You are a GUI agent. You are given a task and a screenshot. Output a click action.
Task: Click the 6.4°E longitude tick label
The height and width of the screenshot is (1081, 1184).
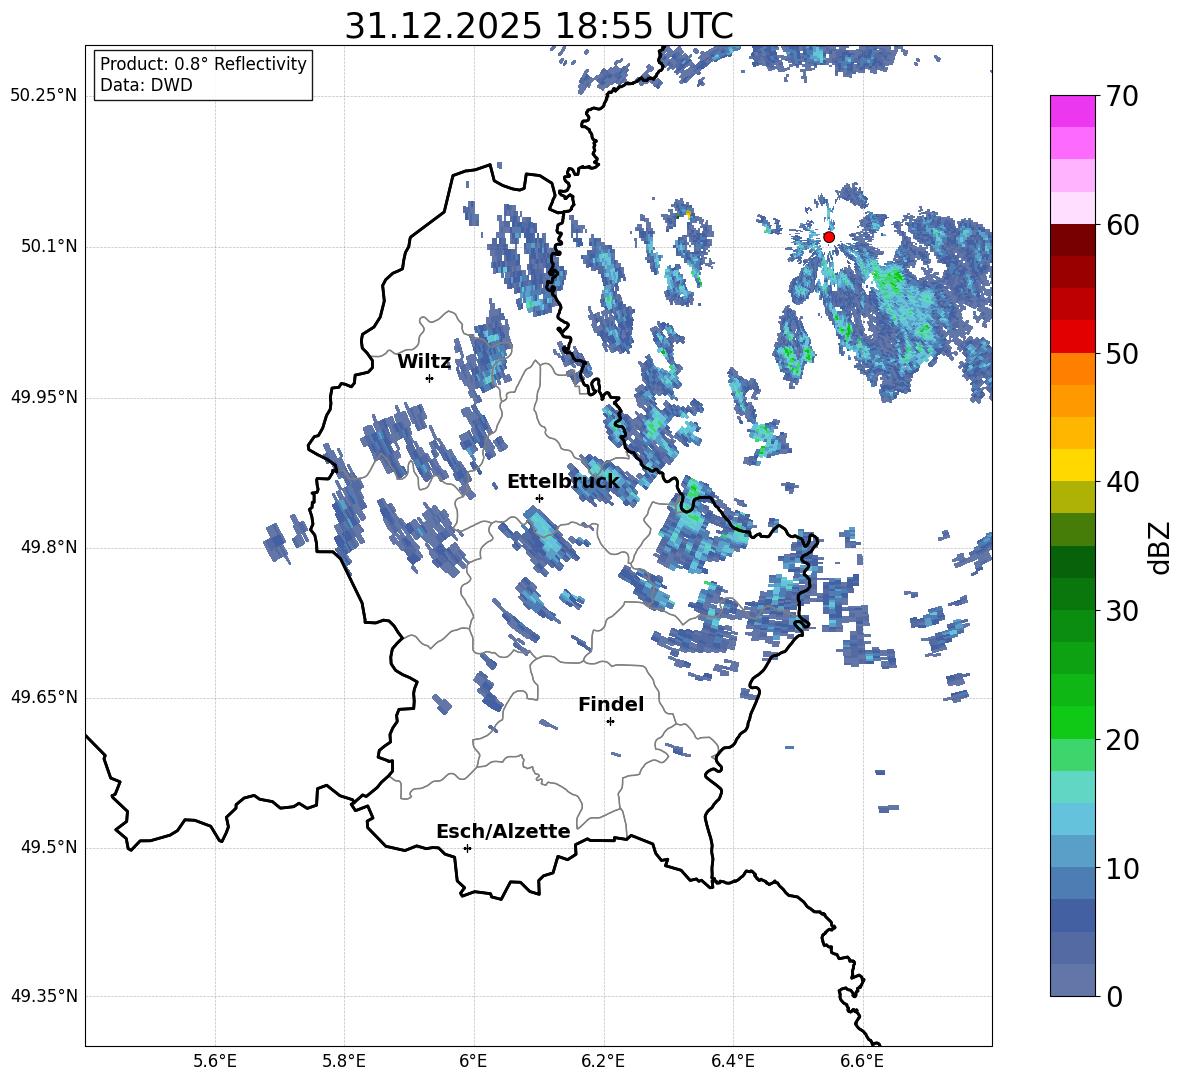pos(732,1061)
